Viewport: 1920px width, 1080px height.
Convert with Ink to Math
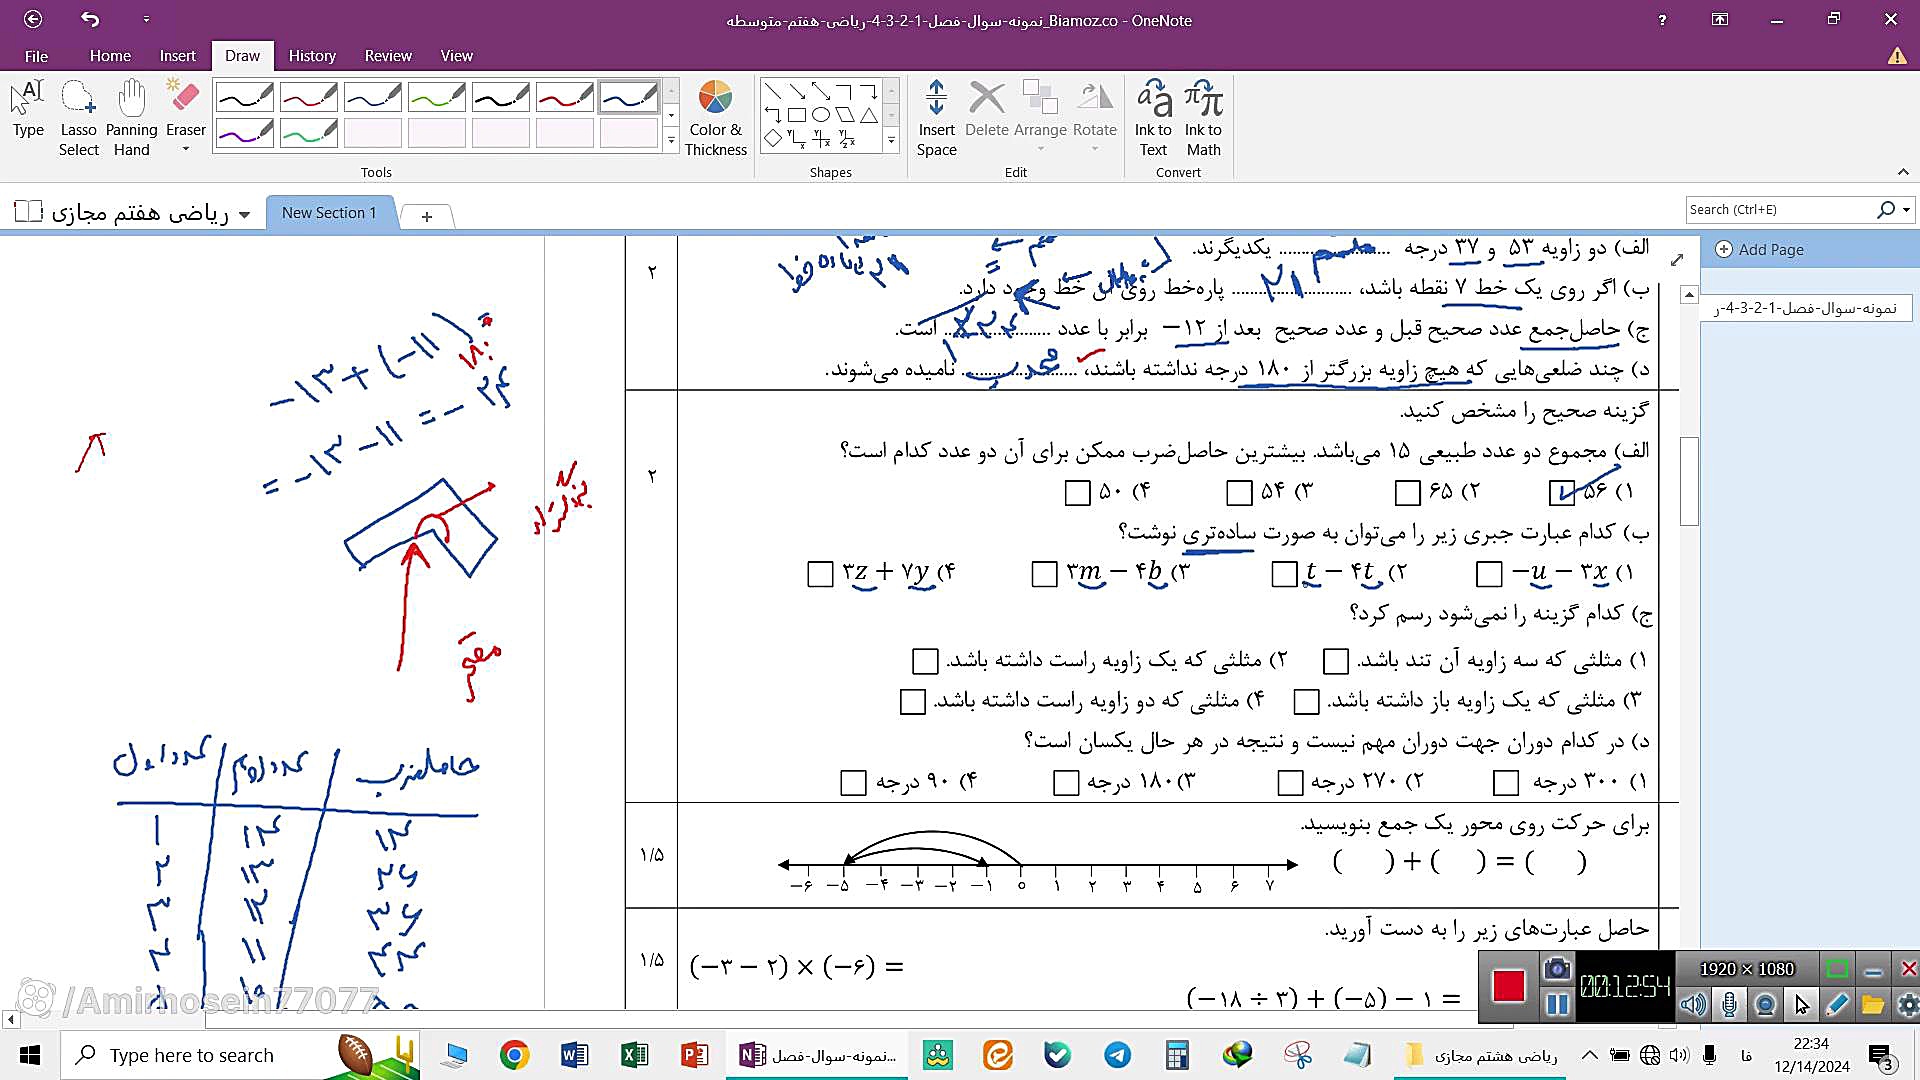point(1203,118)
